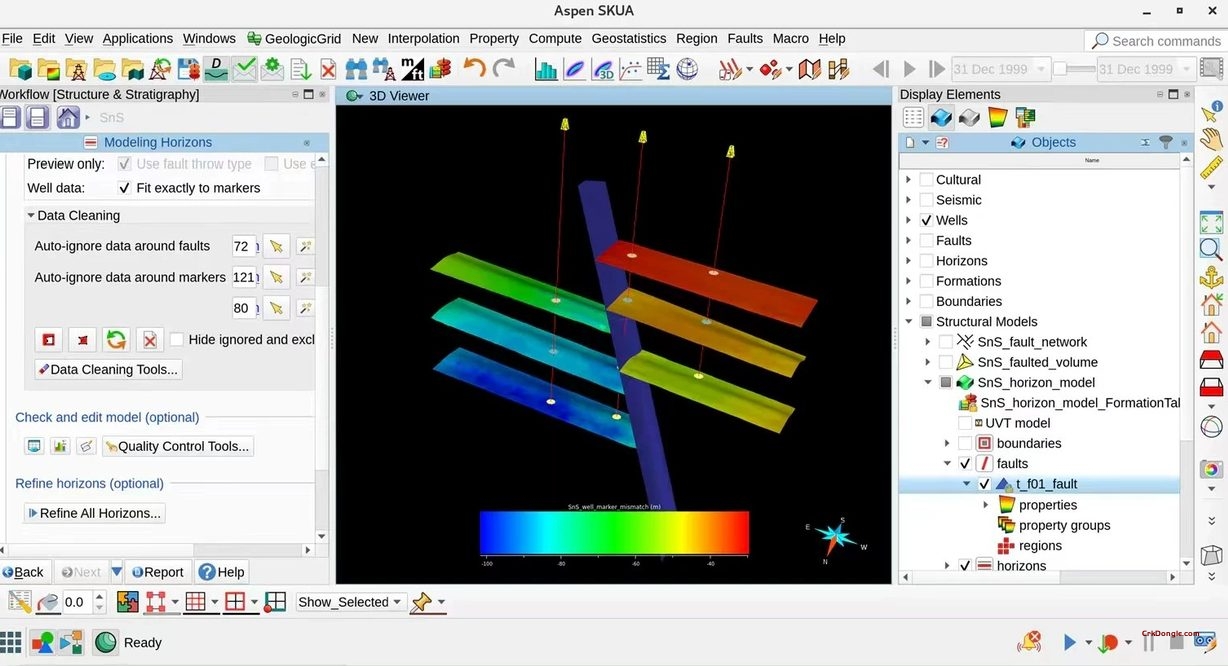Check the Seismic visibility checkbox
The width and height of the screenshot is (1228, 666).
(x=926, y=200)
